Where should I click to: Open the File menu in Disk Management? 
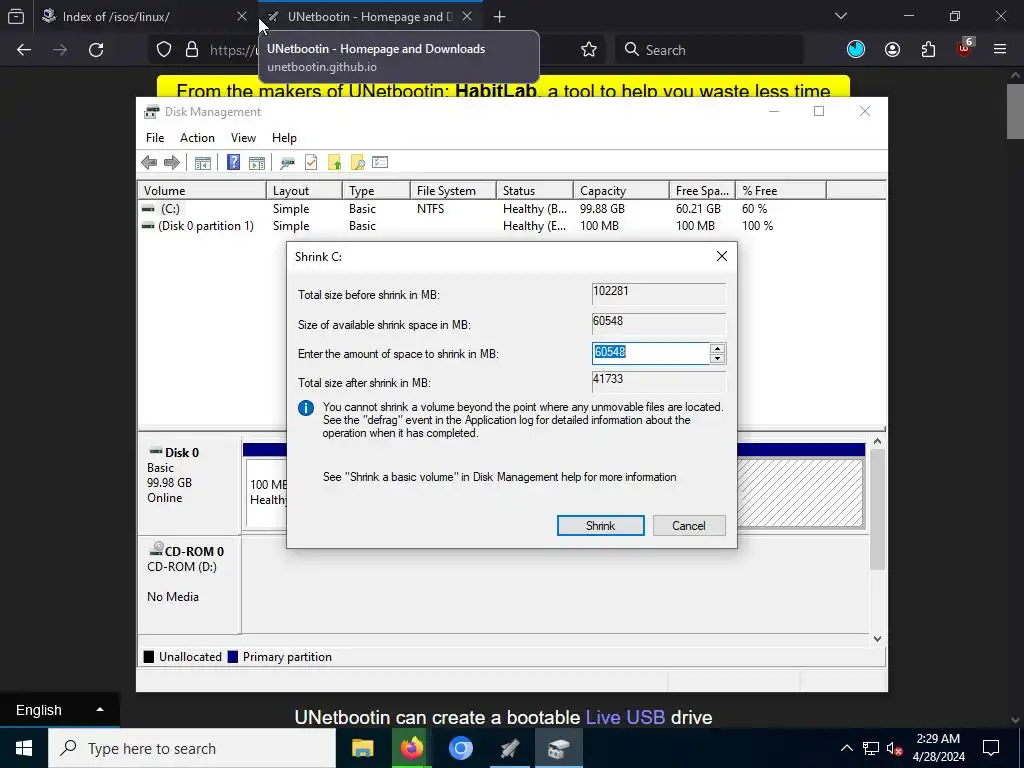coord(155,138)
